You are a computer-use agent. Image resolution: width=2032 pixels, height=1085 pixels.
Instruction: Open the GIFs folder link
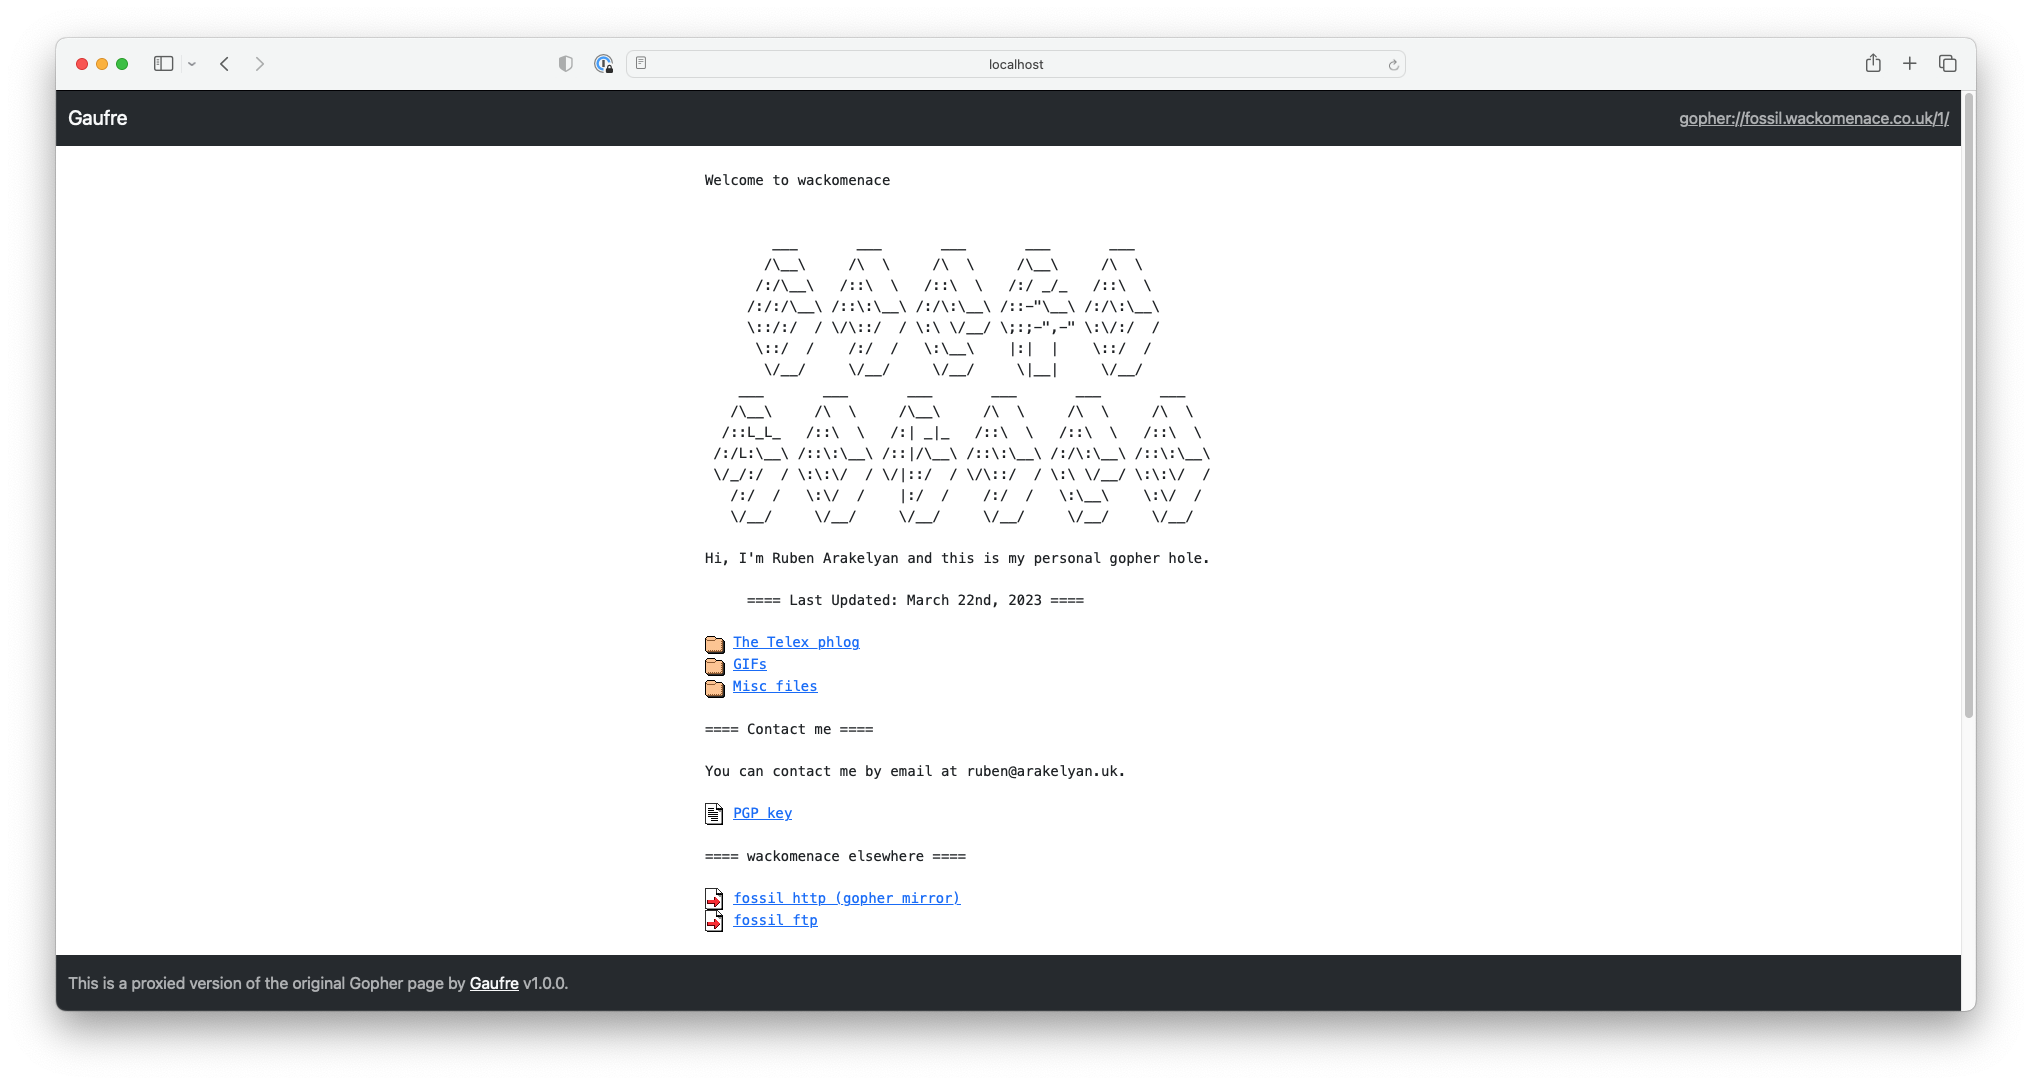tap(750, 664)
